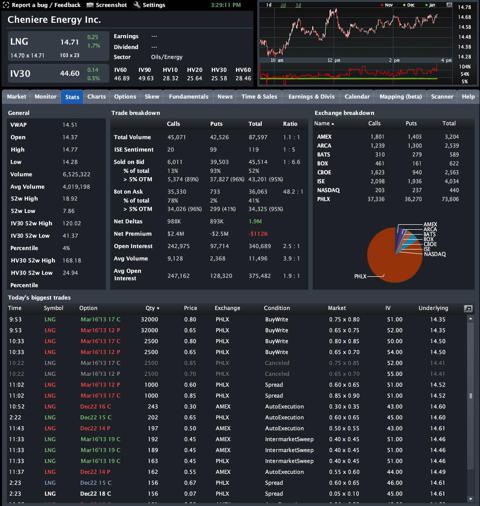Click the pop-out icon above the trades table
480x506 pixels.
[x=468, y=309]
